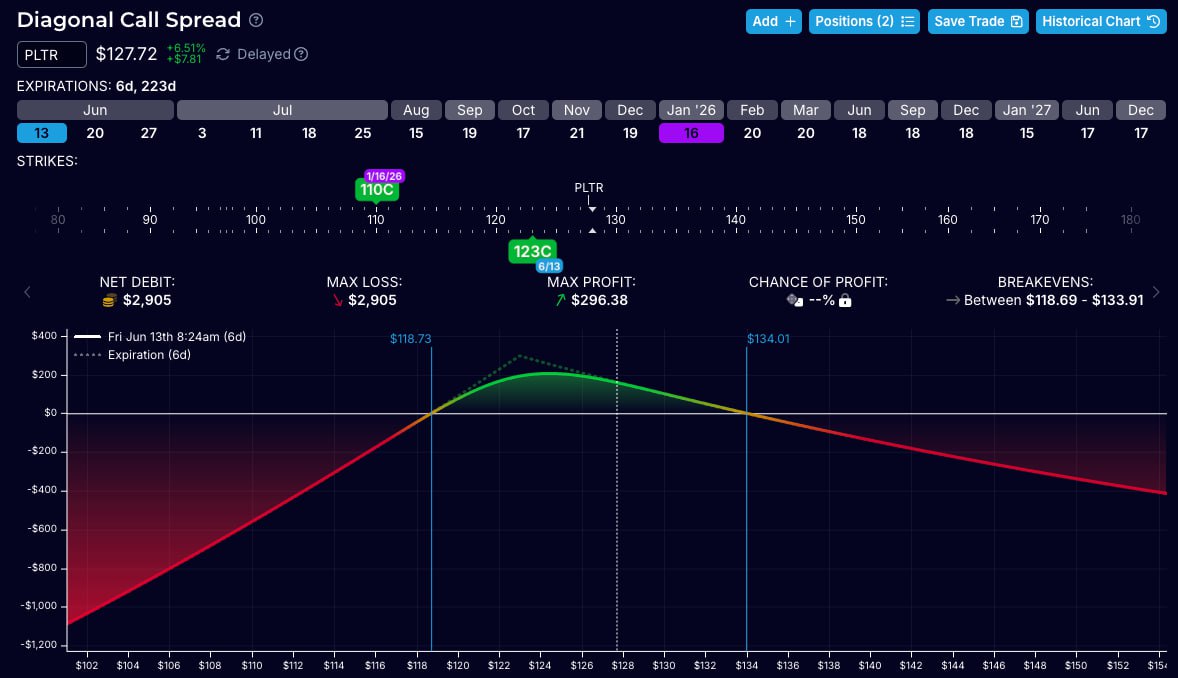Viewport: 1178px width, 678px height.
Task: Open the Positions (2) list
Action: point(864,21)
